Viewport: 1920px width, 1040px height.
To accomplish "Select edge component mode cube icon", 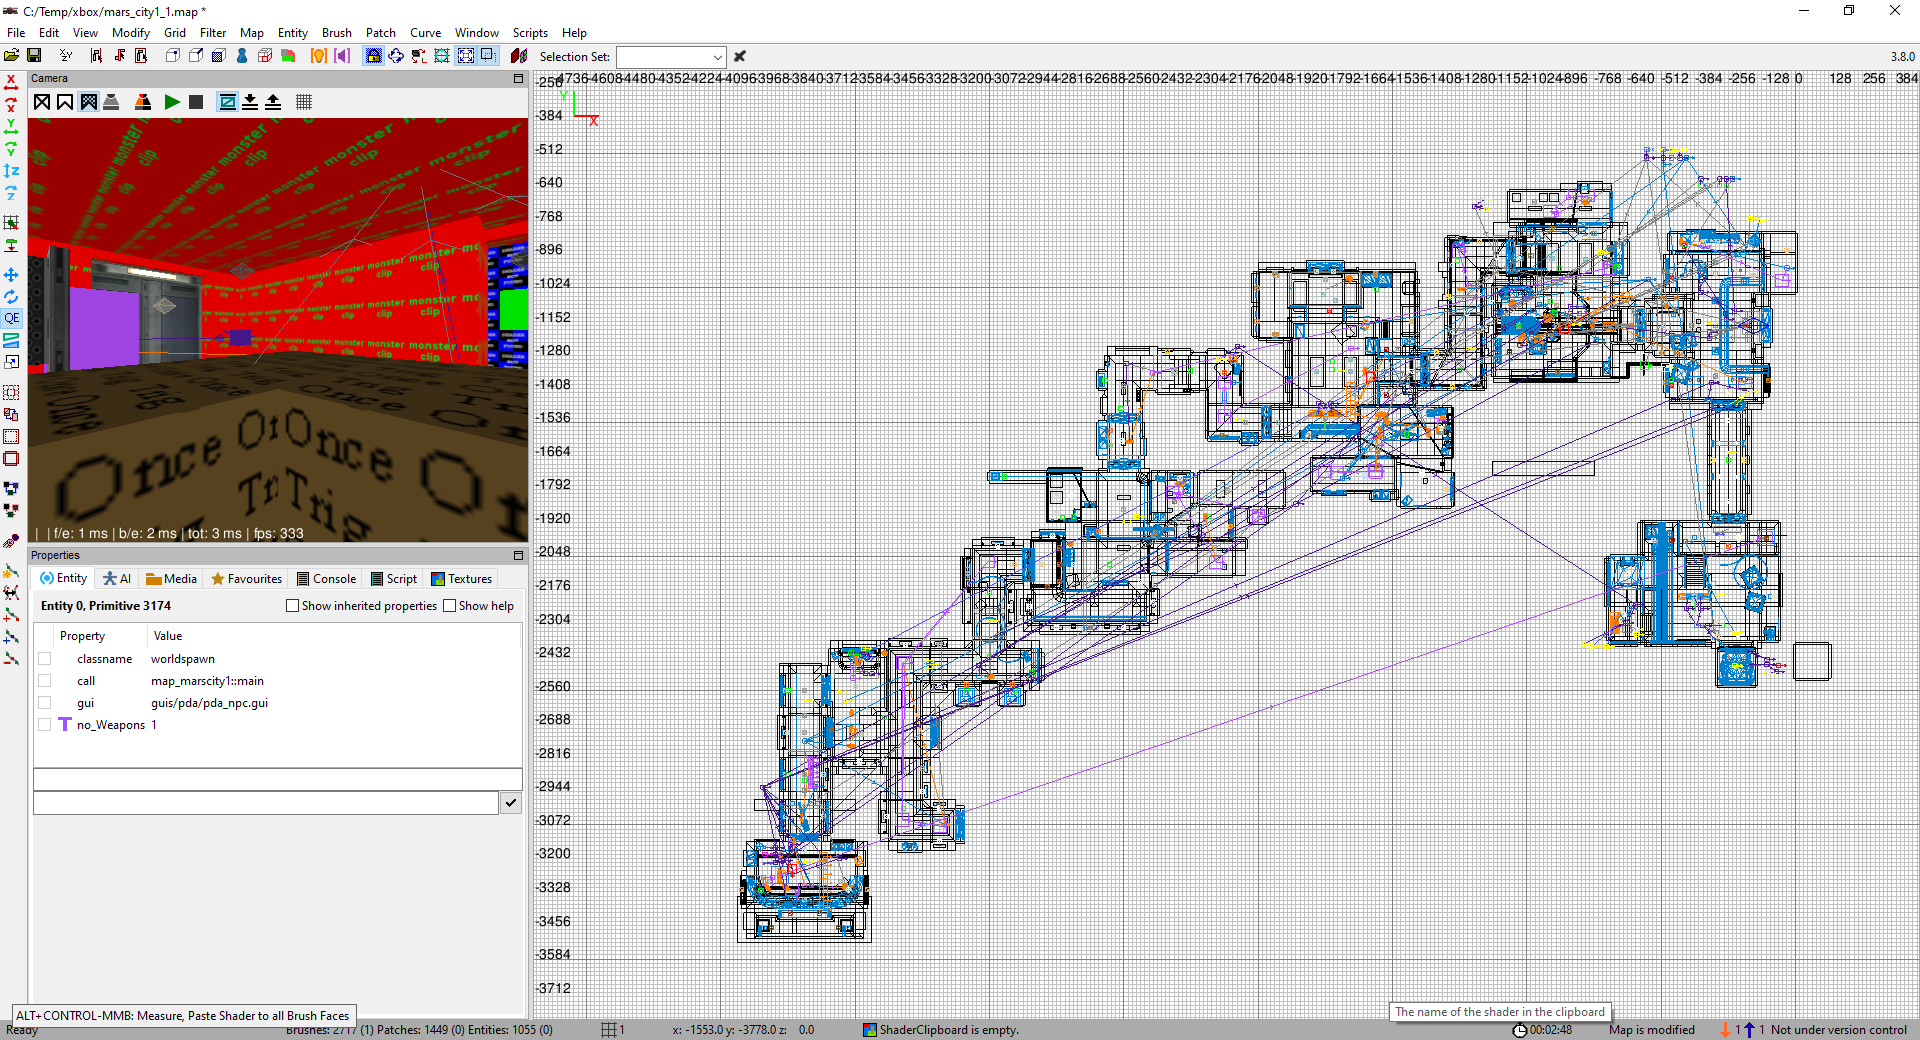I will click(x=196, y=56).
